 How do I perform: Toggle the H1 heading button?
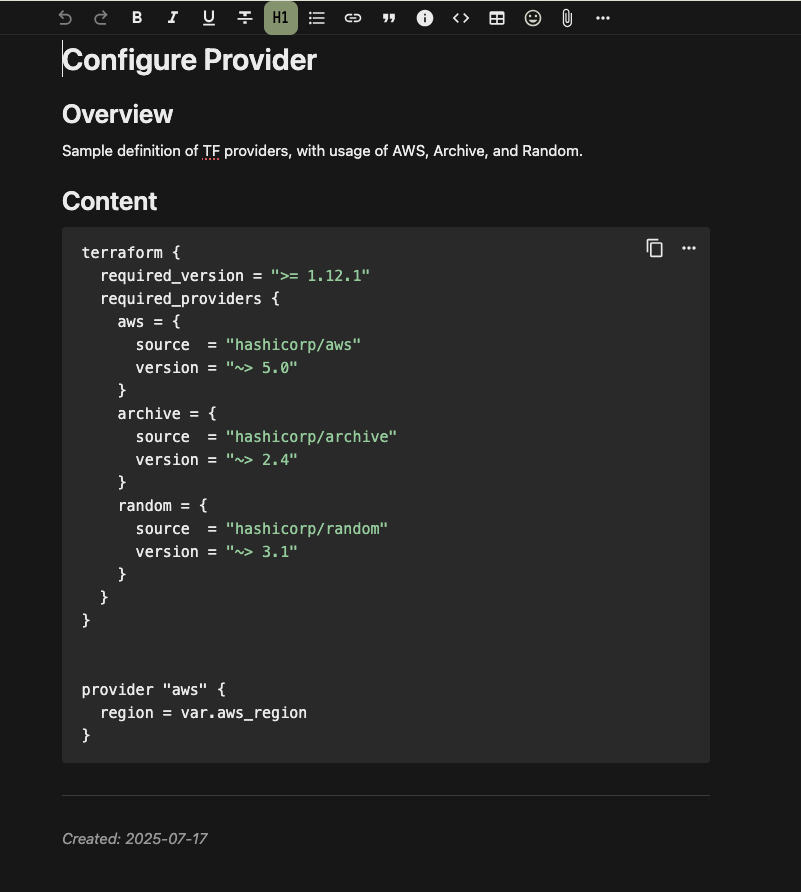280,18
